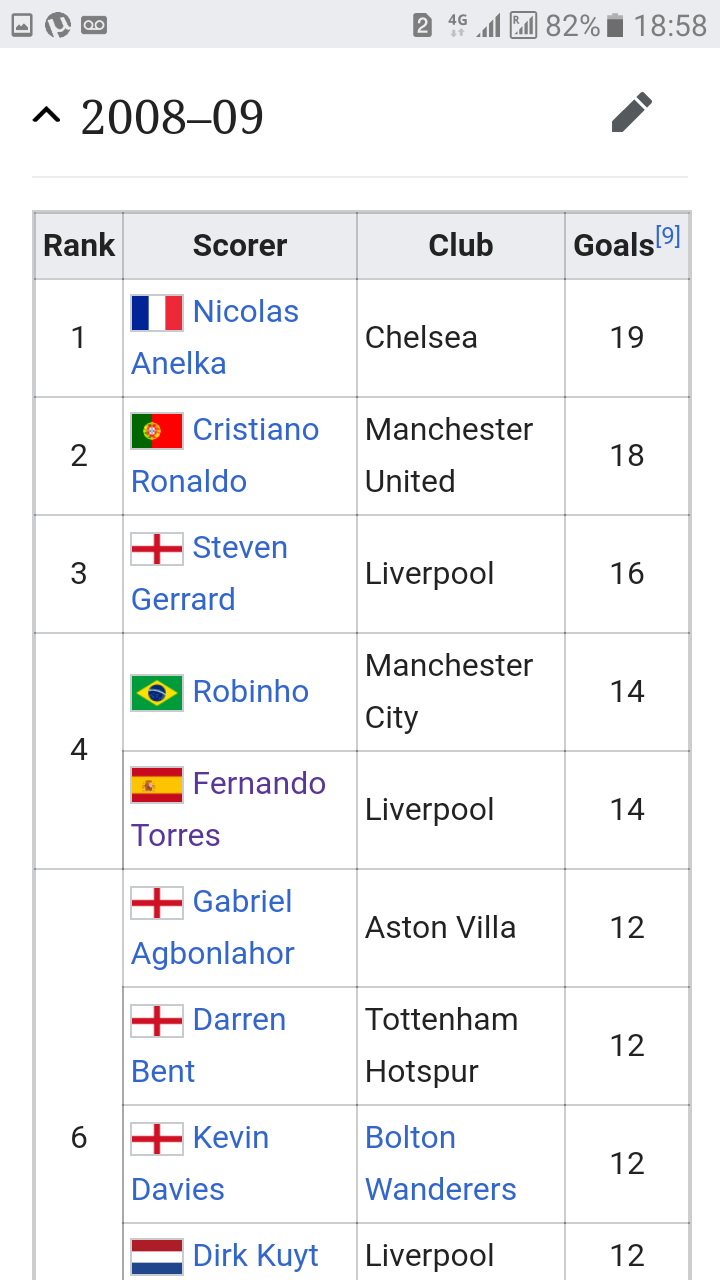
Task: Tap the Kevin Davies link
Action: 230,1138
